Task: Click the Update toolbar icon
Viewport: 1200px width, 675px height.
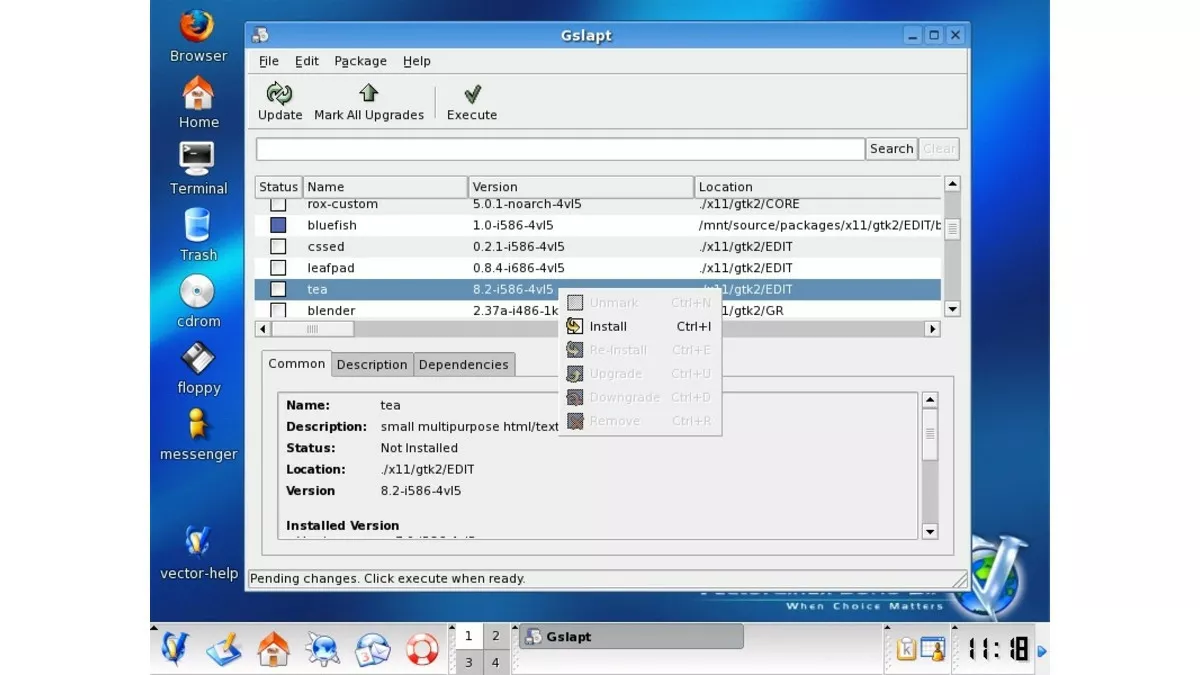Action: pyautogui.click(x=279, y=94)
